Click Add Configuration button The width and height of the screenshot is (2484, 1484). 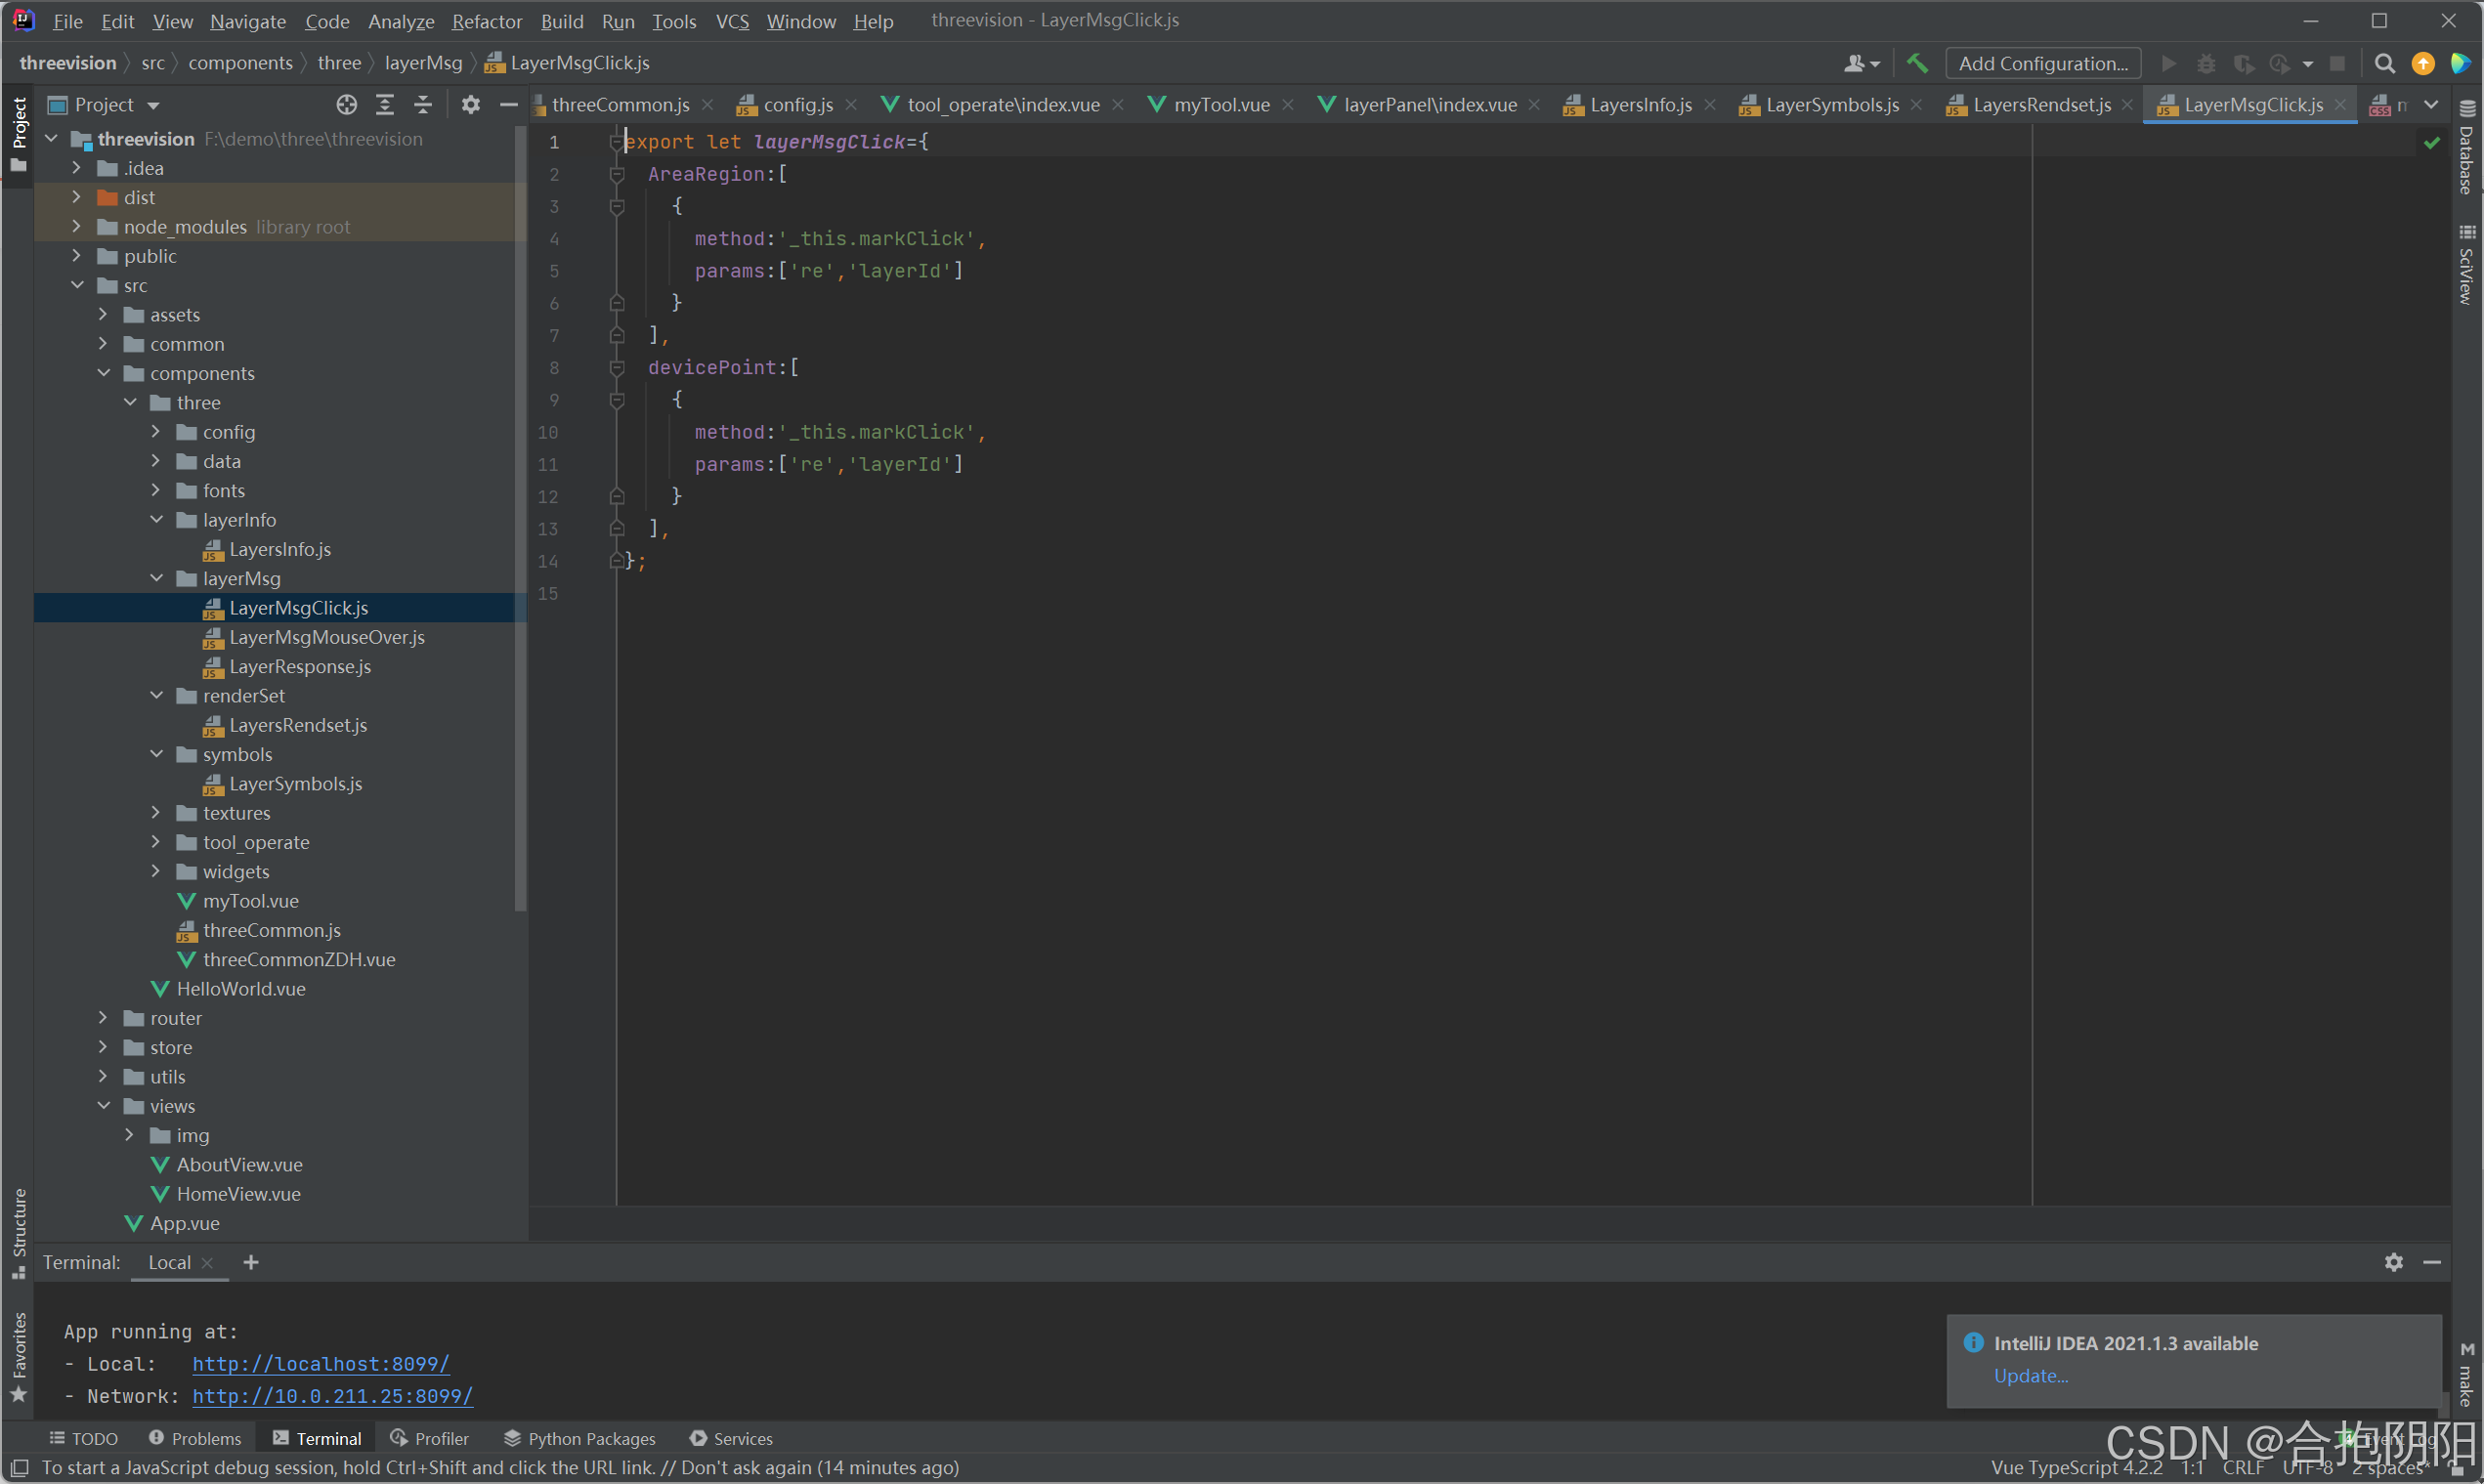pos(2042,63)
